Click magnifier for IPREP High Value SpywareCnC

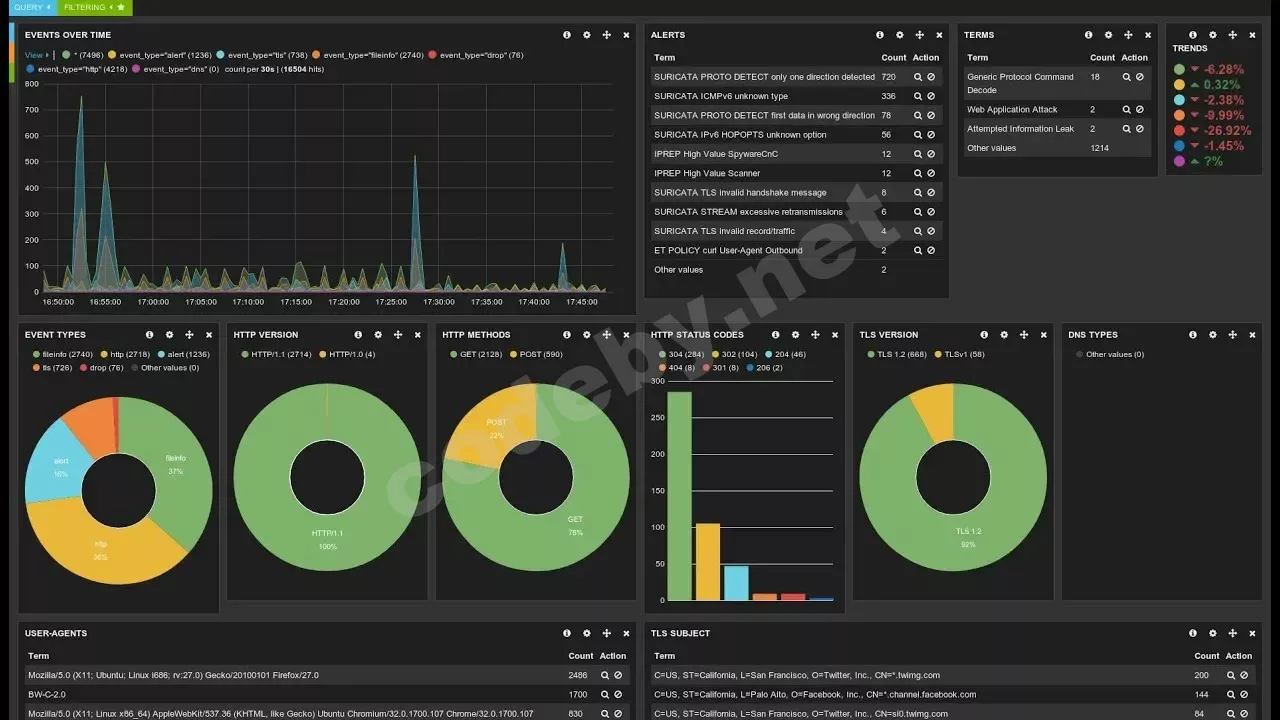918,155
